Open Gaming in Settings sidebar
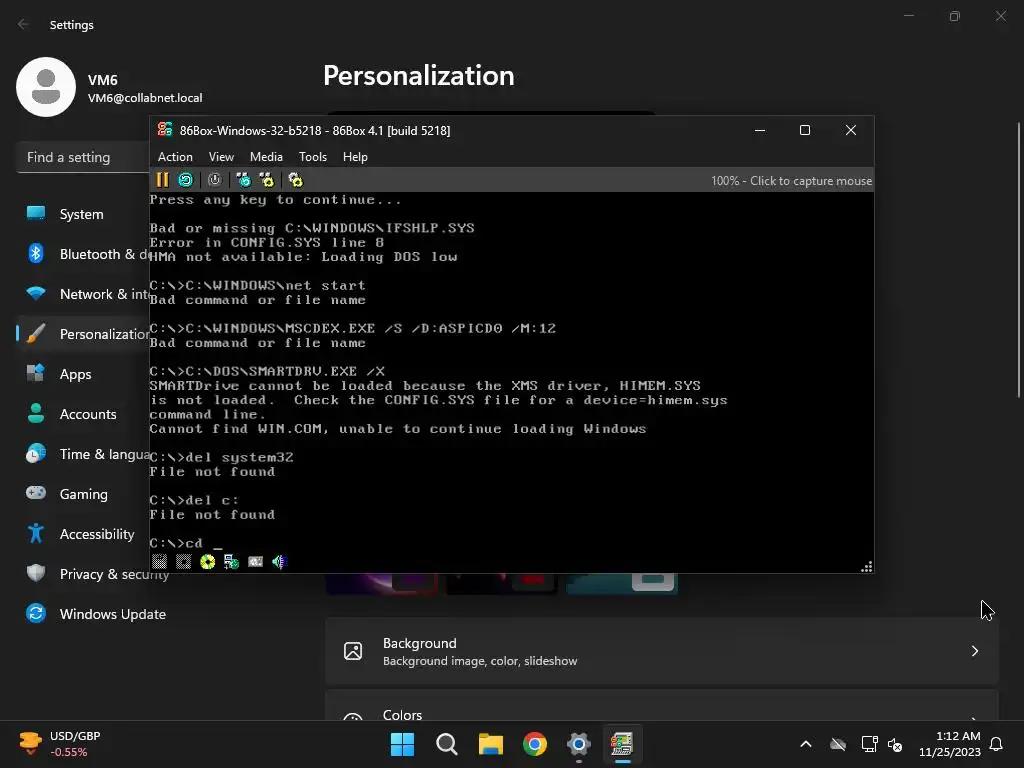 [x=82, y=494]
